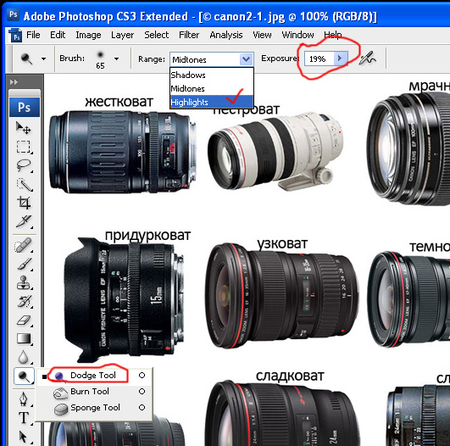Click the brush size 65 preview

coord(100,59)
